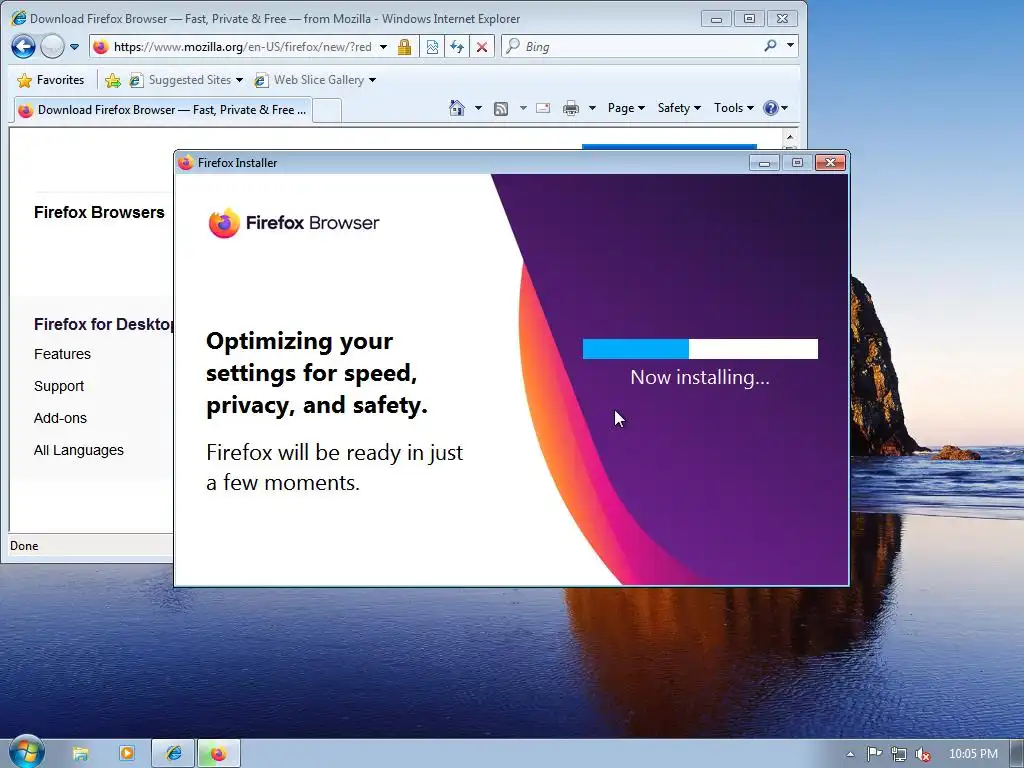This screenshot has height=768, width=1024.
Task: Expand the Web Slice Gallery dropdown arrow
Action: 372,80
